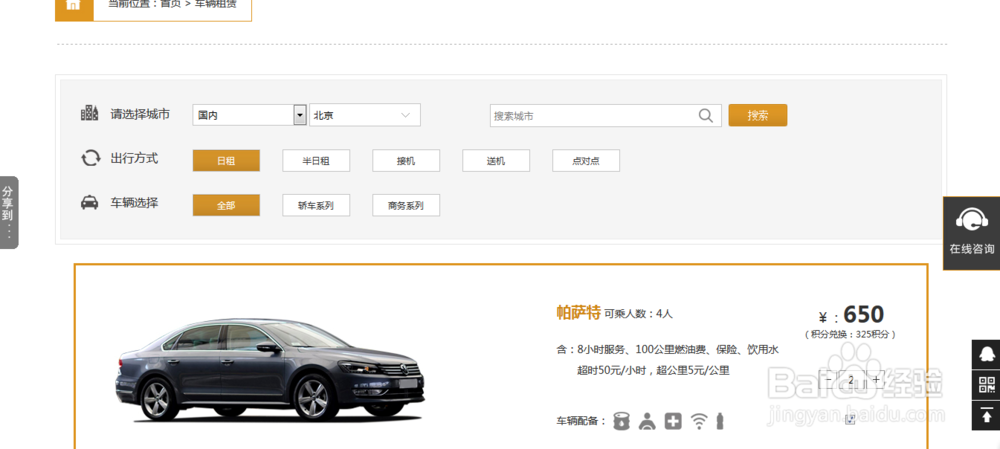Click the back-to-top arrow icon
Screen dimensions: 1000x449
[986, 416]
